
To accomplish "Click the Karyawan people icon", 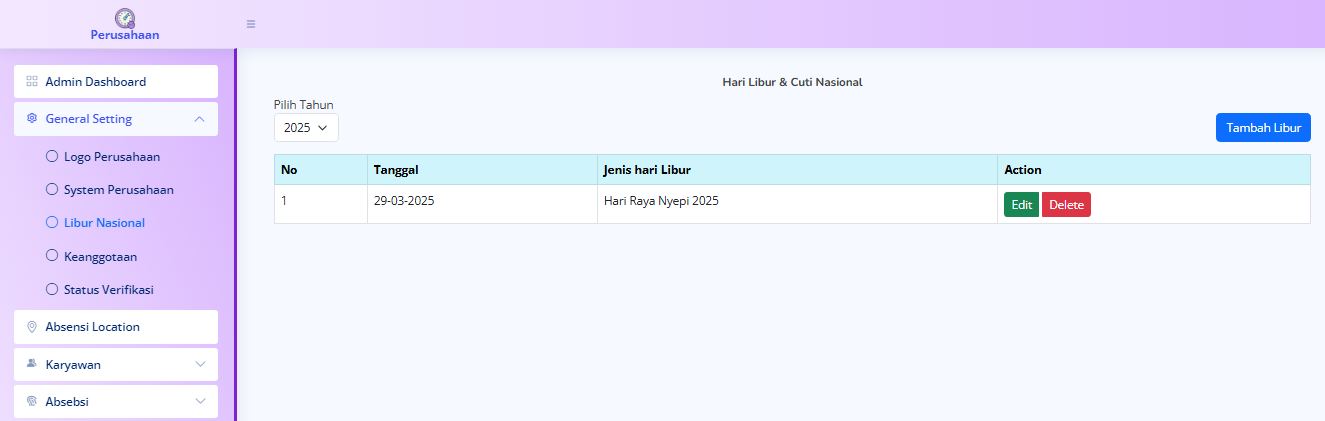I will (32, 364).
